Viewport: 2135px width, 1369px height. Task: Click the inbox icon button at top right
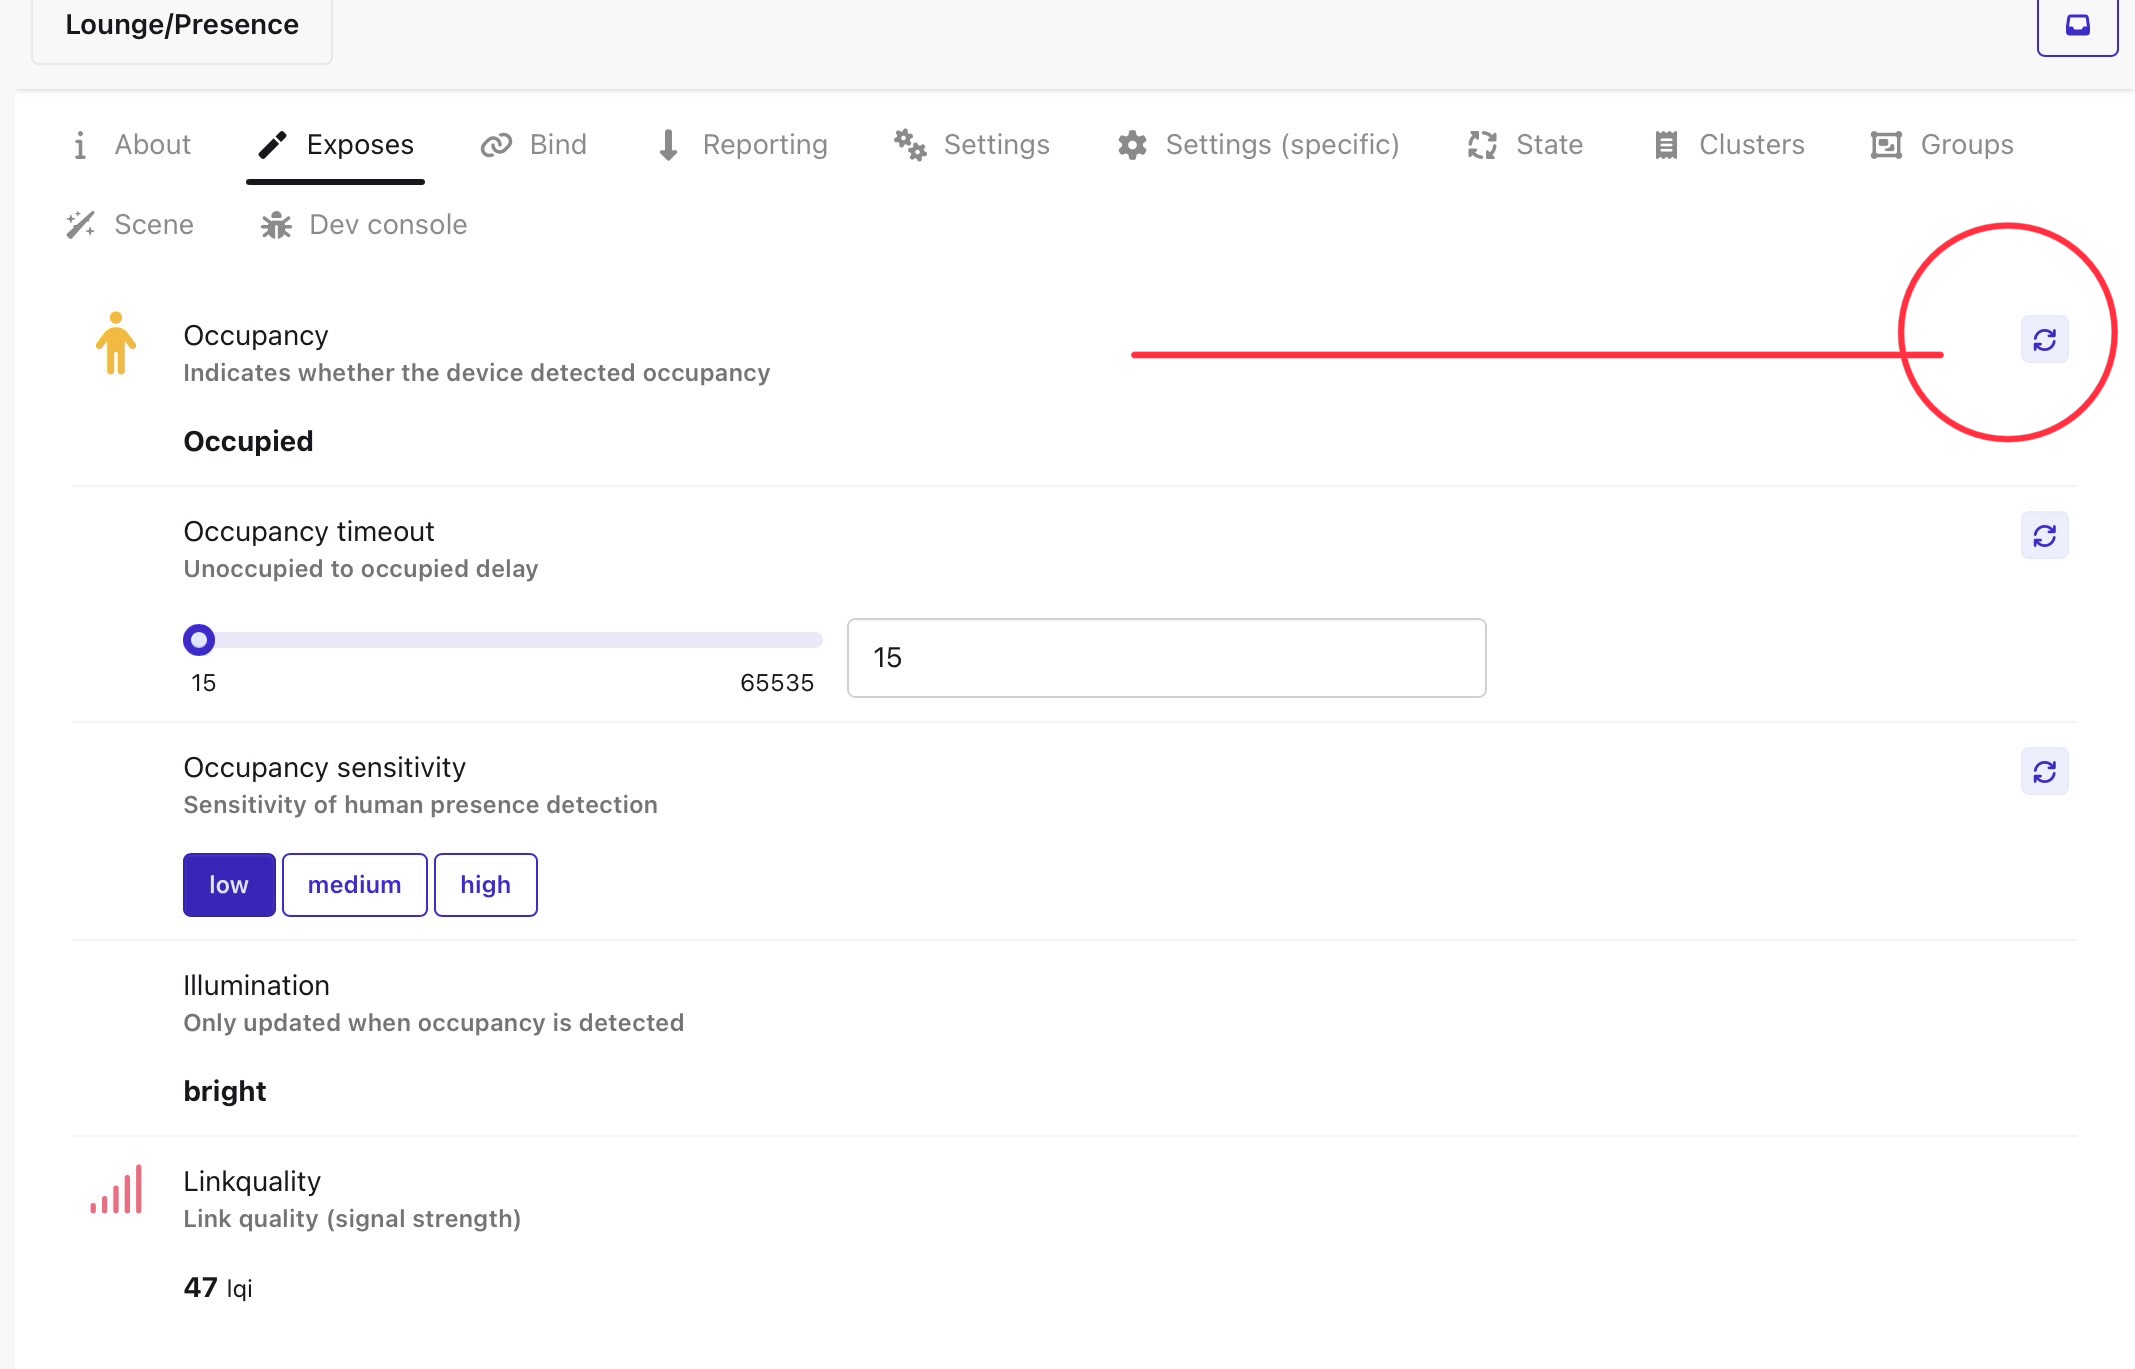[2077, 26]
